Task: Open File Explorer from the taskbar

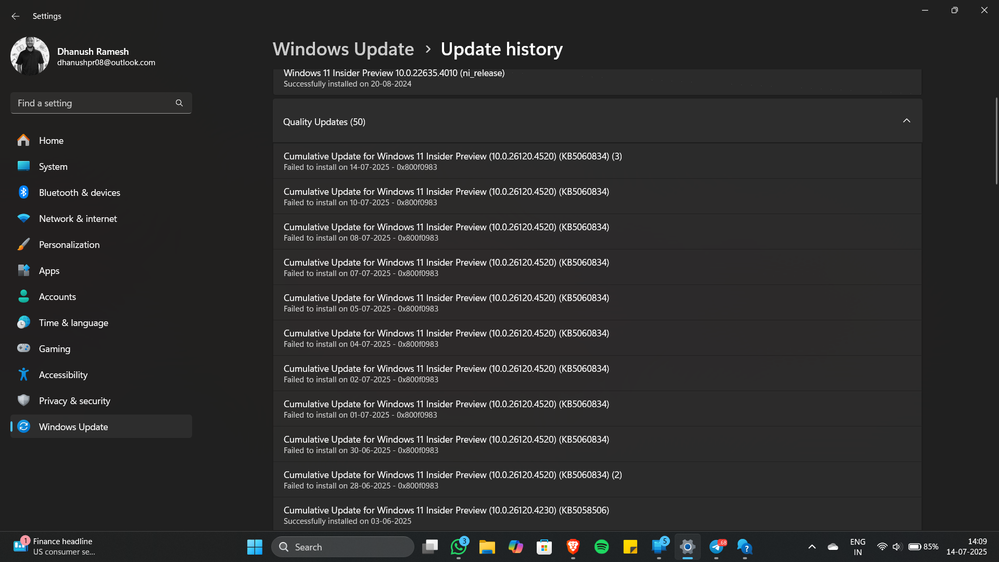Action: [x=487, y=547]
